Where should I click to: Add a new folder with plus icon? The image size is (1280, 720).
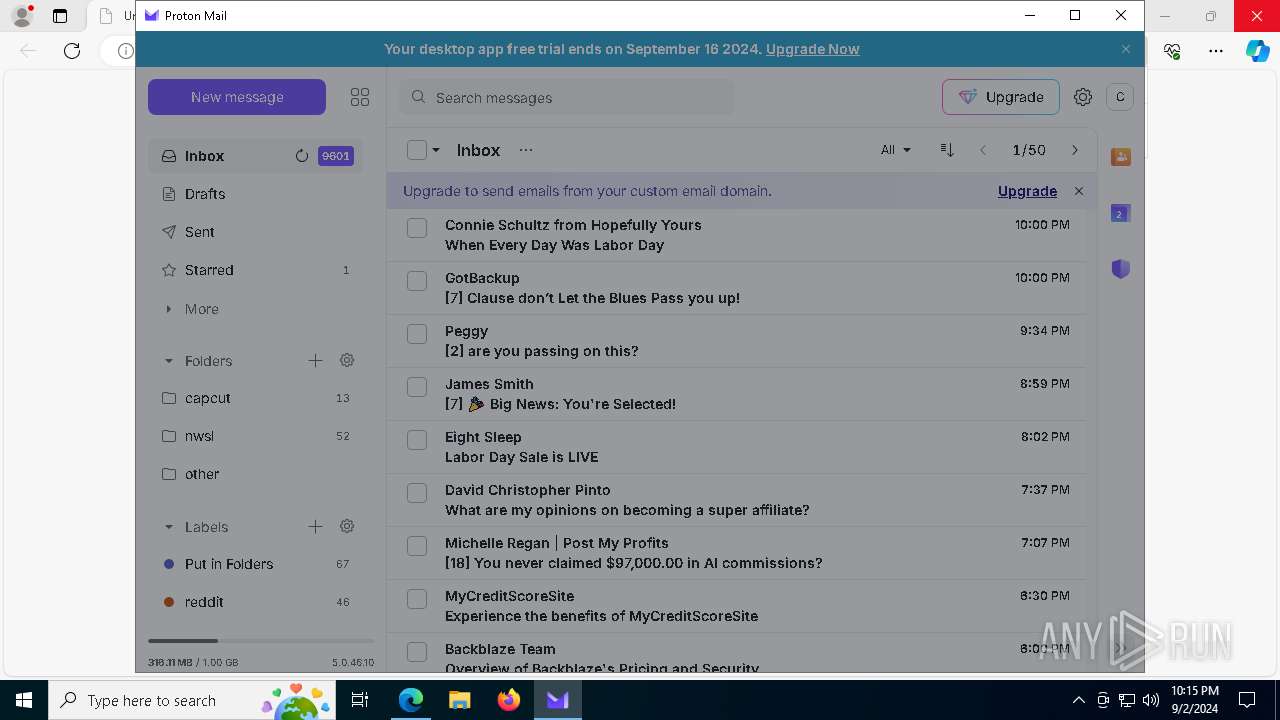click(315, 360)
